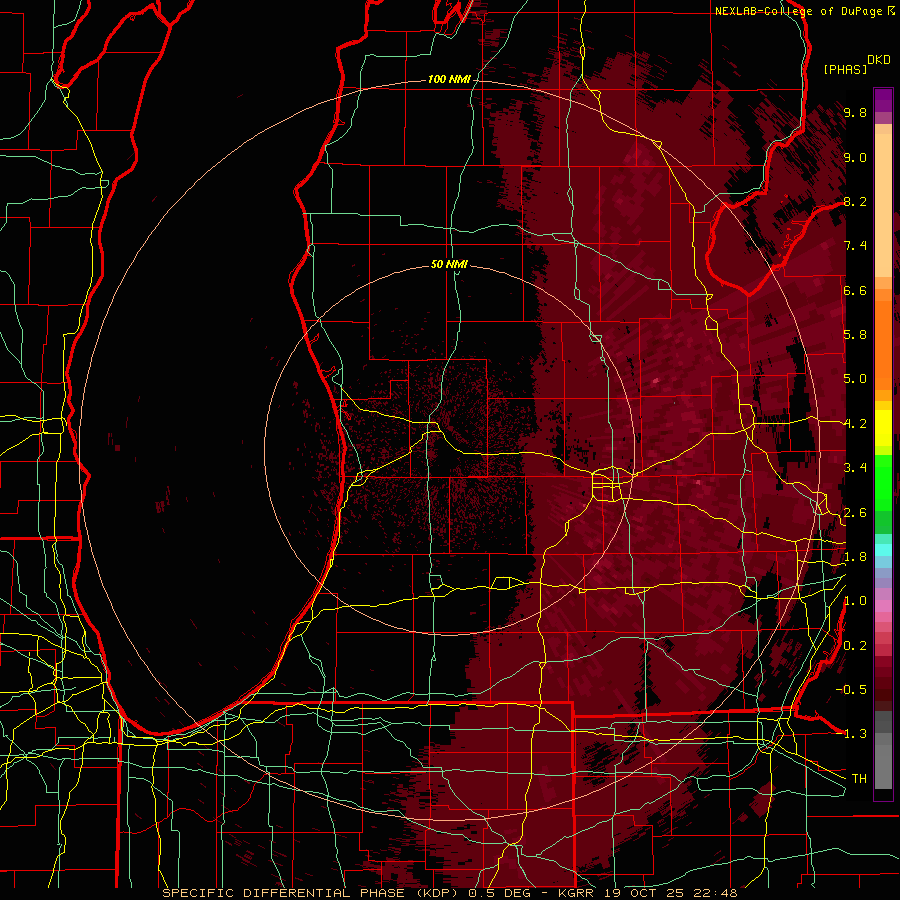
Task: Pick the purple top segment of color bar
Action: tap(883, 100)
